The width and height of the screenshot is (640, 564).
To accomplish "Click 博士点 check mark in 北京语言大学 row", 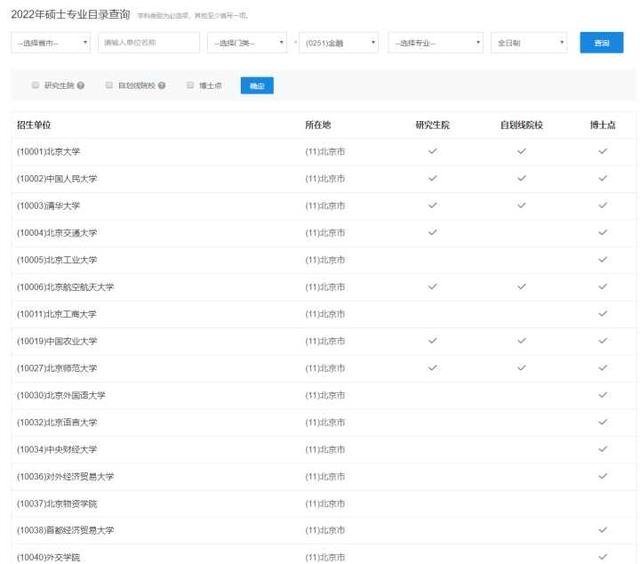I will 602,422.
